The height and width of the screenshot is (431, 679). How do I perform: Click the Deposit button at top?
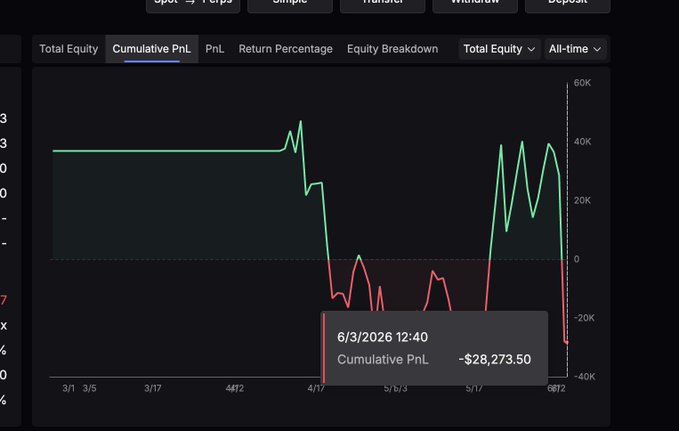[x=568, y=3]
